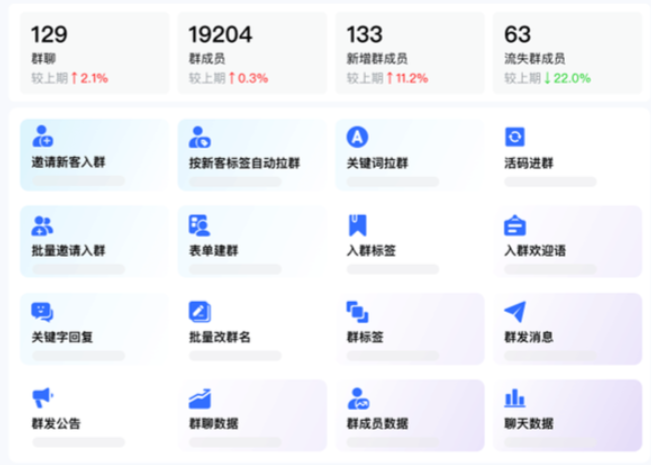Click the 活码进群 icon

click(x=515, y=137)
